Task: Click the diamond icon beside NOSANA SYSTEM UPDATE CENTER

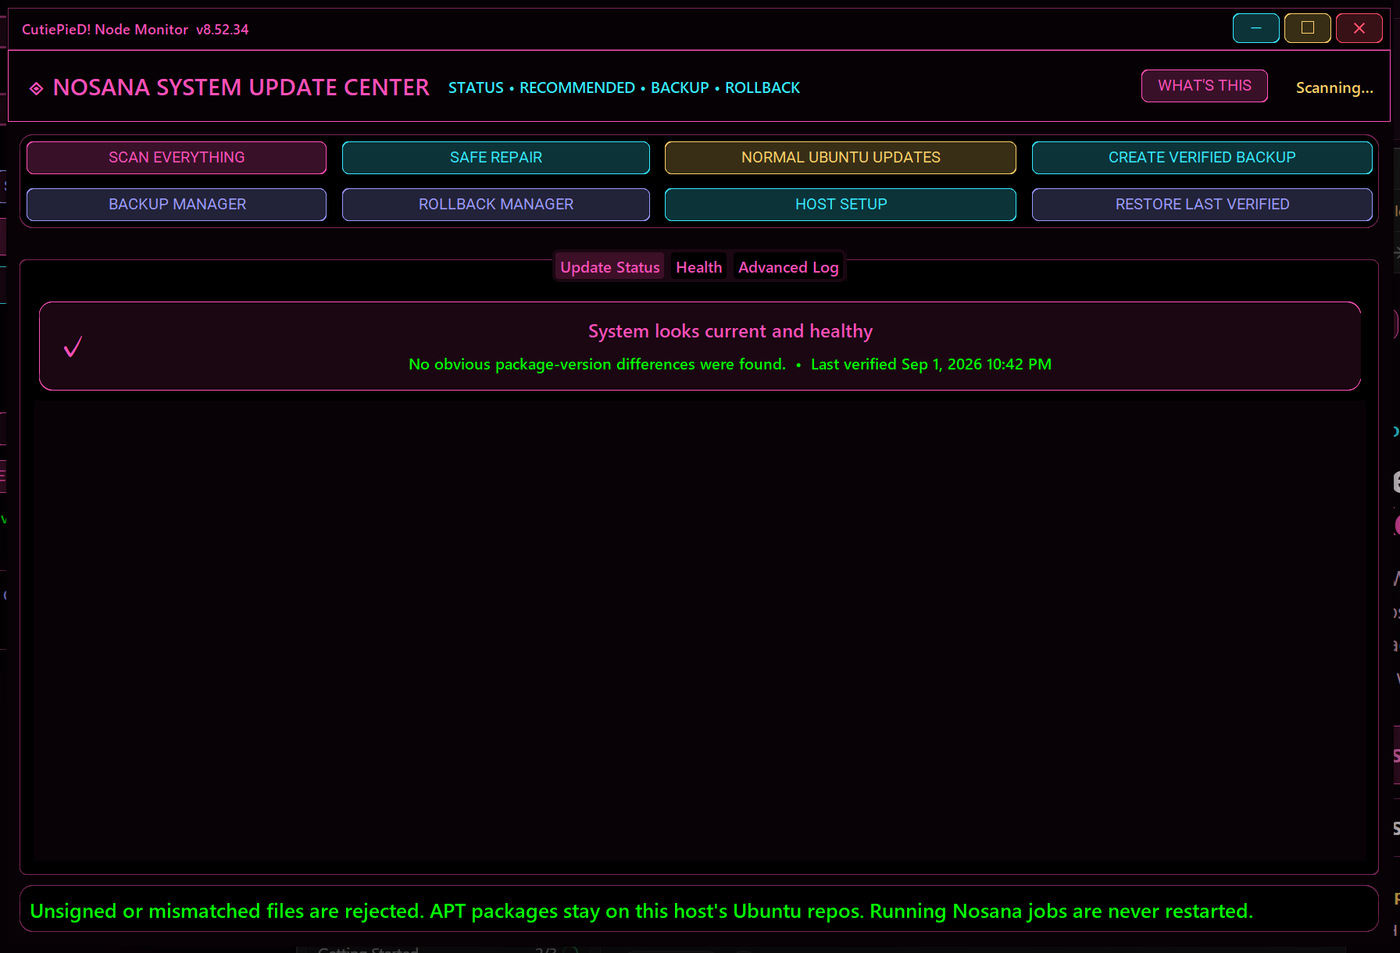Action: pyautogui.click(x=36, y=89)
